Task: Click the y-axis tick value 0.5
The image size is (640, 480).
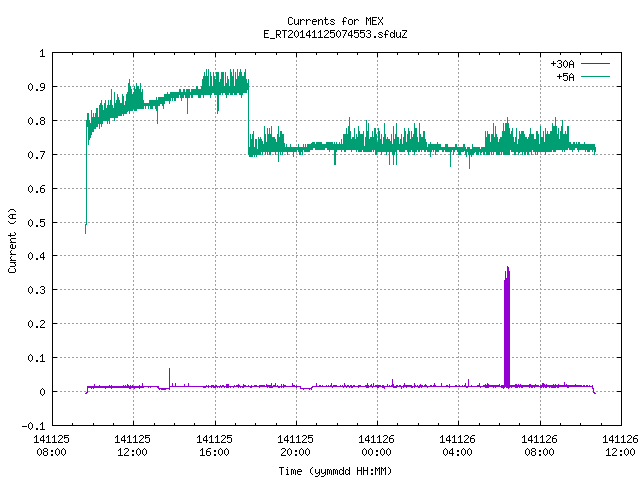Action: pyautogui.click(x=36, y=222)
